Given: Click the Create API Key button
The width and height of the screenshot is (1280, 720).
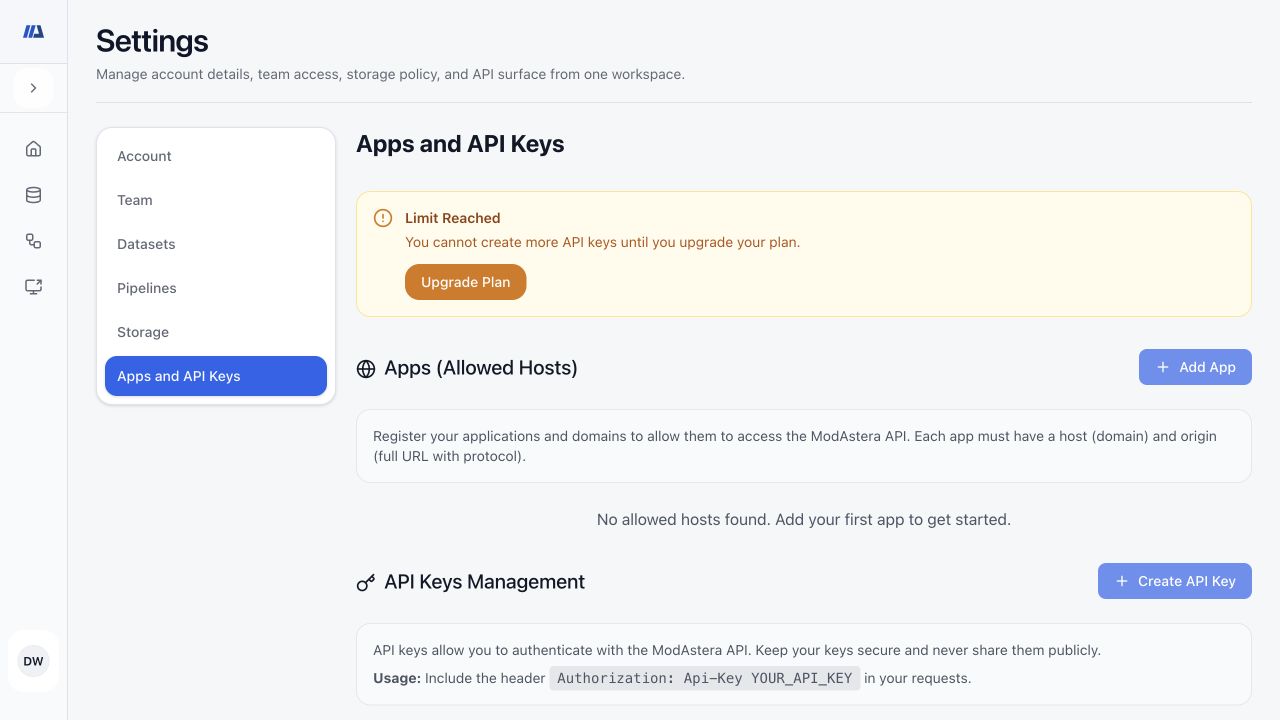Looking at the screenshot, I should [x=1175, y=581].
